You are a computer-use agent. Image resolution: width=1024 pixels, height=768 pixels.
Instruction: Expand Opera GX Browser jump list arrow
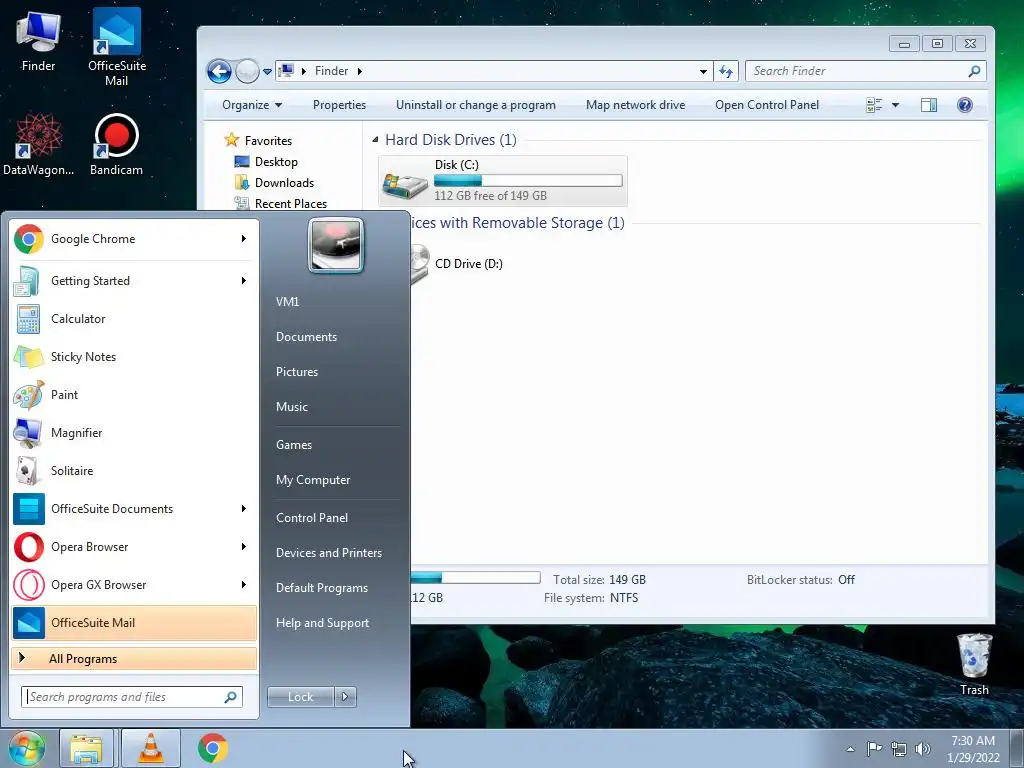point(244,584)
